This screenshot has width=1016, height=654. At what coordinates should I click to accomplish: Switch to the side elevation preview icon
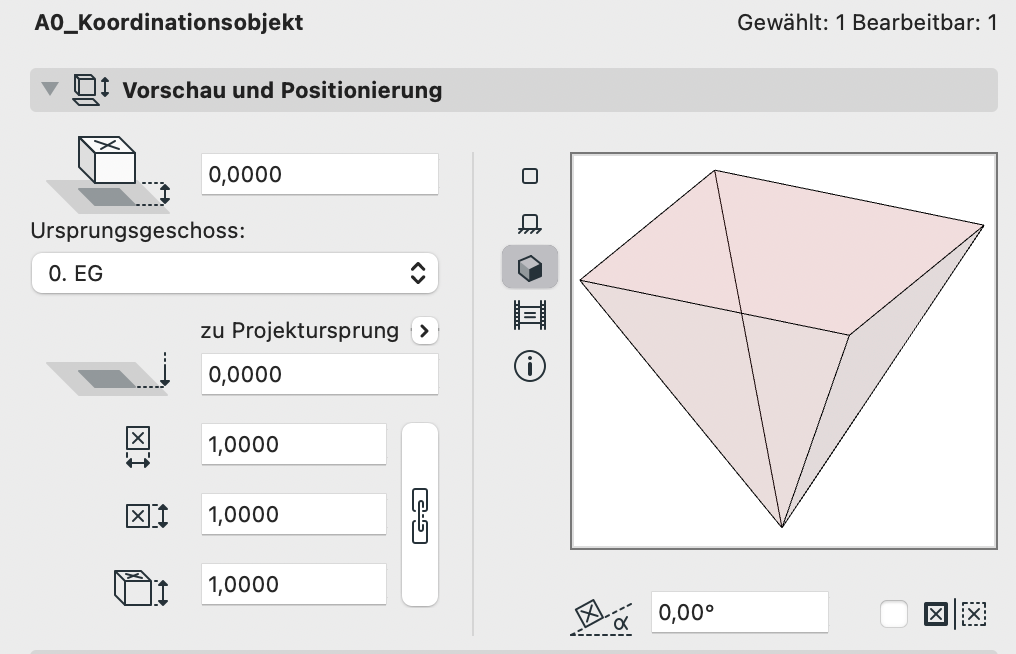pos(529,224)
